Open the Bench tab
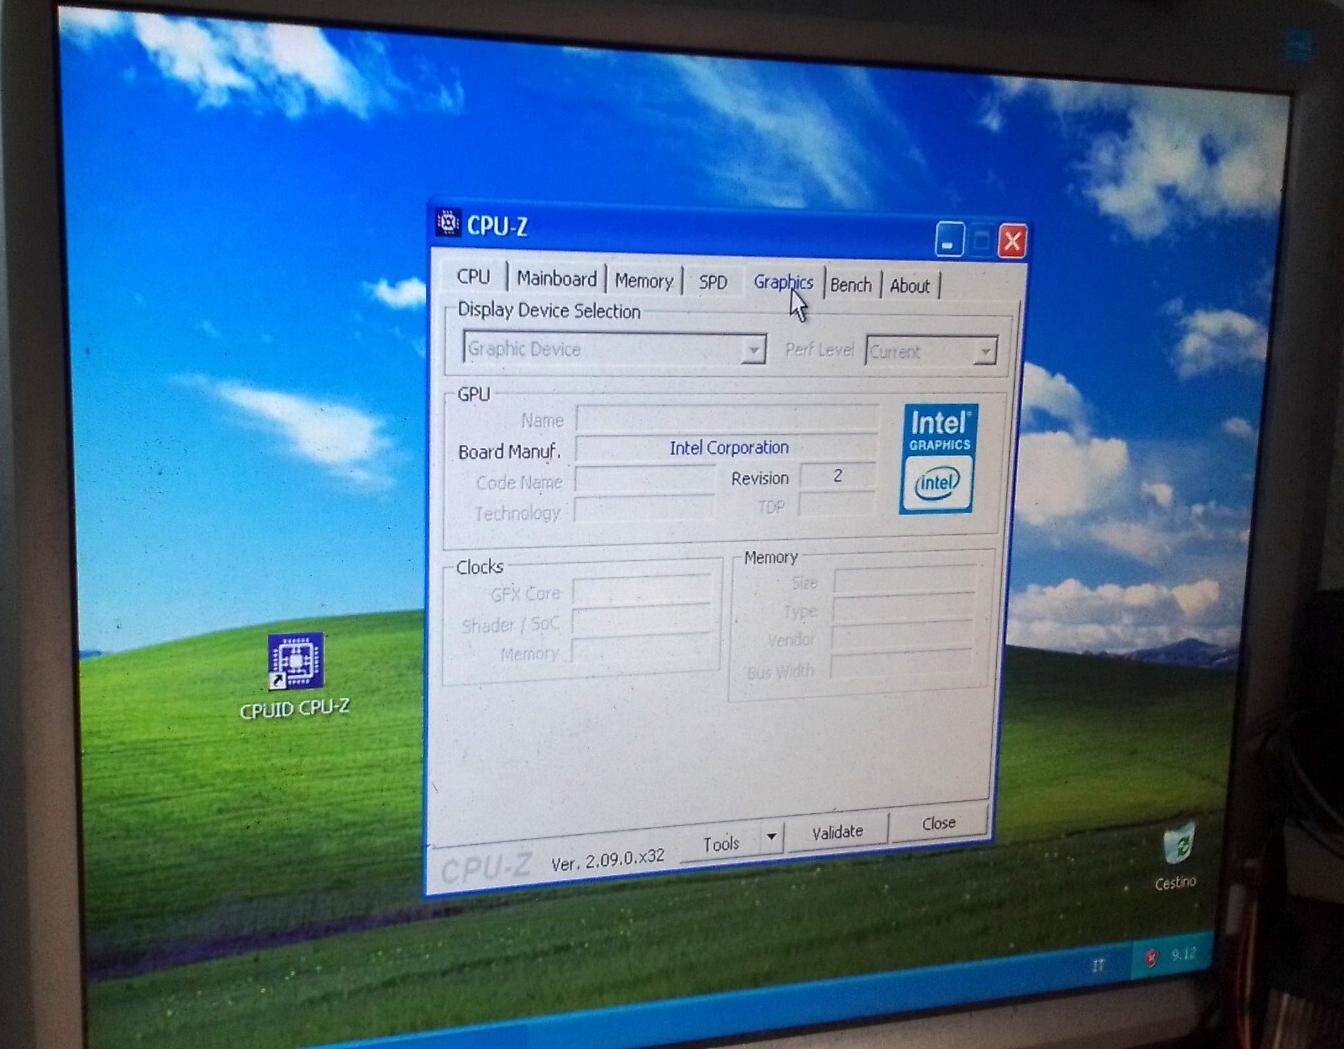 point(851,285)
